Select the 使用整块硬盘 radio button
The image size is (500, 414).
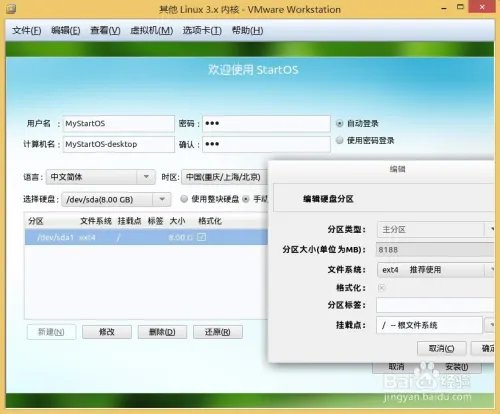[x=184, y=199]
